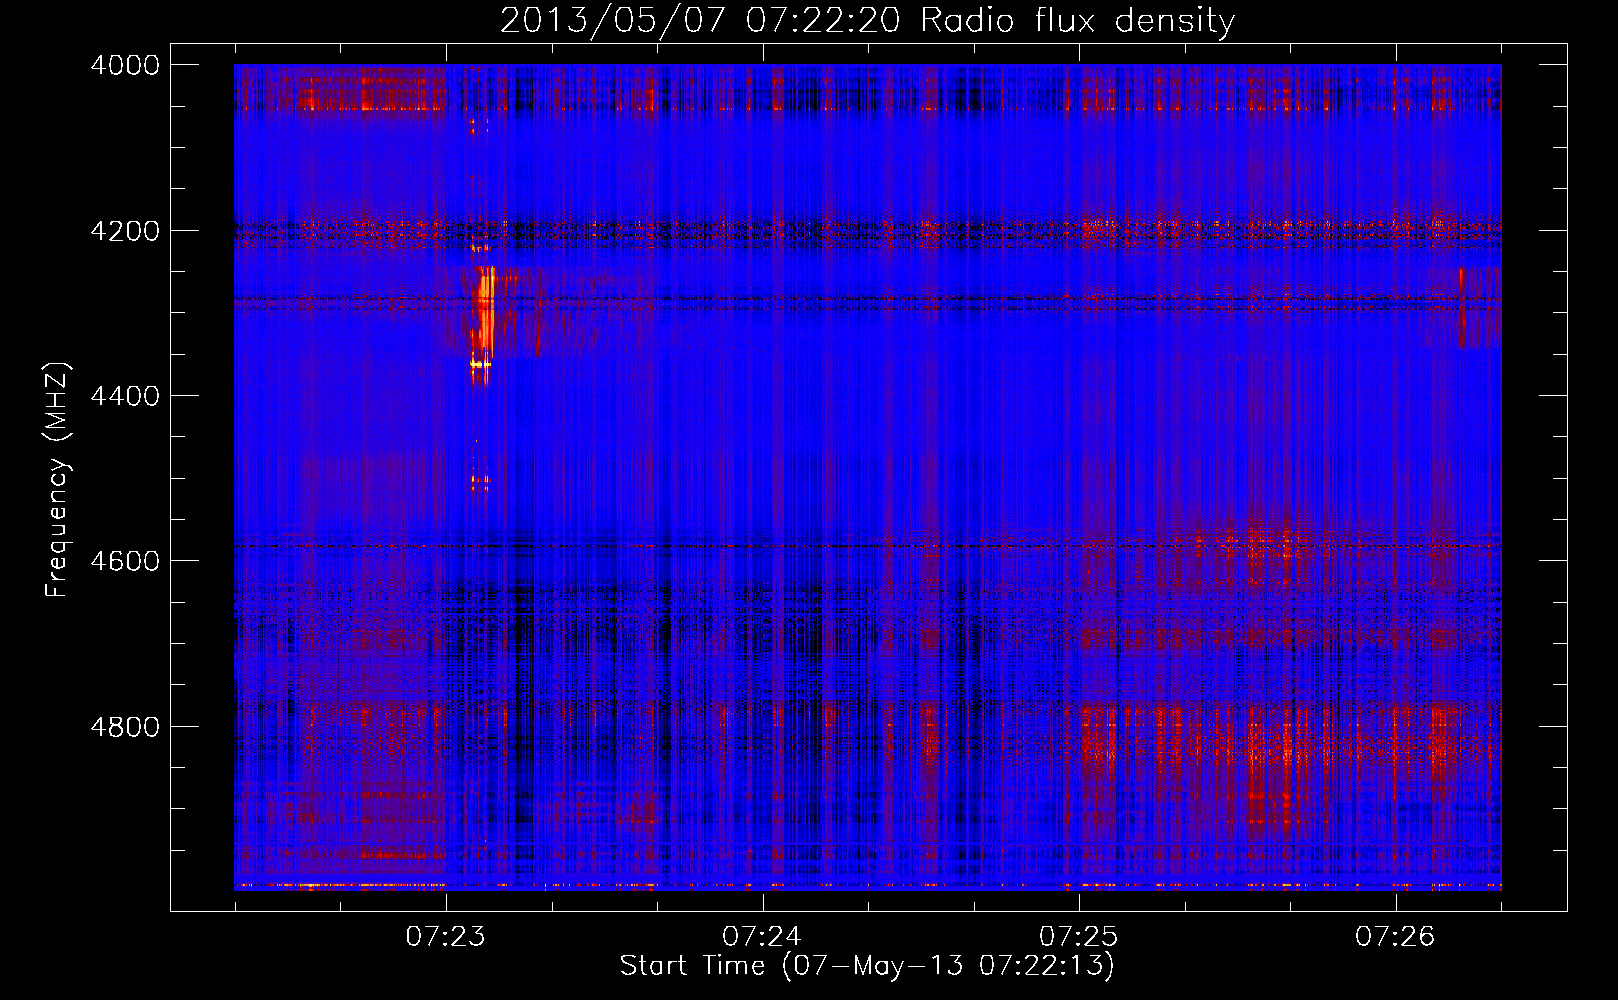Click the 4800 frequency tick label
Image resolution: width=1618 pixels, height=1000 pixels.
point(125,726)
